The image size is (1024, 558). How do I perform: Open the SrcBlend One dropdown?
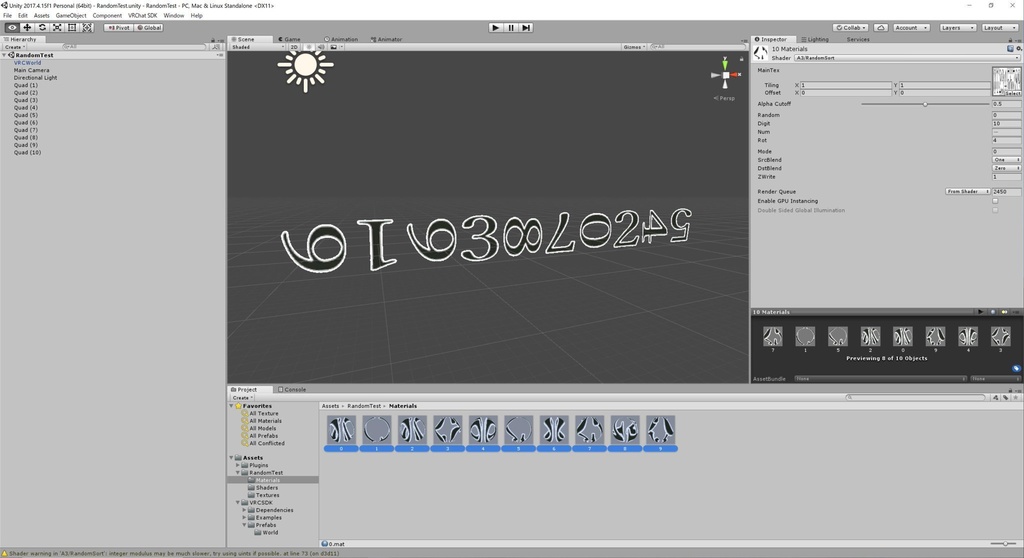pos(1006,160)
